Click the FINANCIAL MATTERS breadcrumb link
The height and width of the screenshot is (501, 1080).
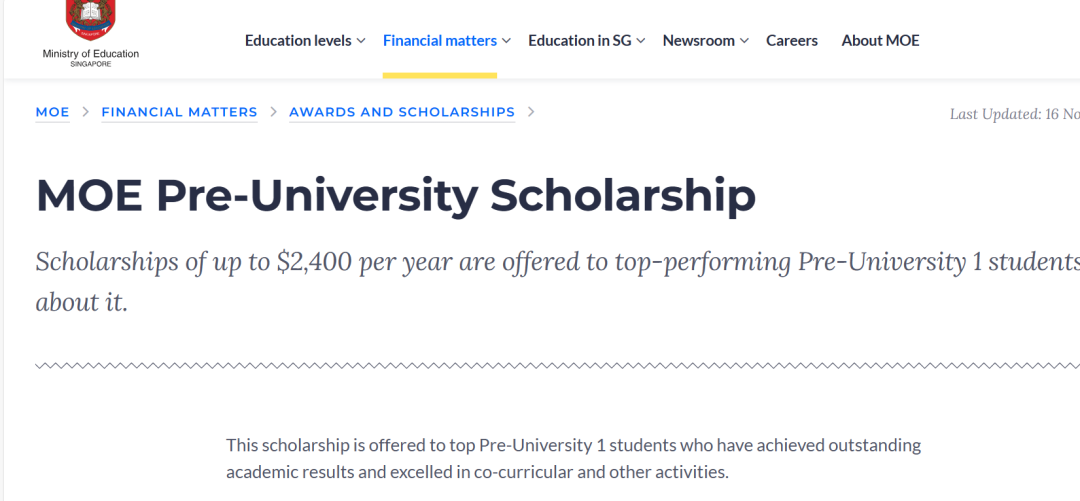[x=179, y=112]
